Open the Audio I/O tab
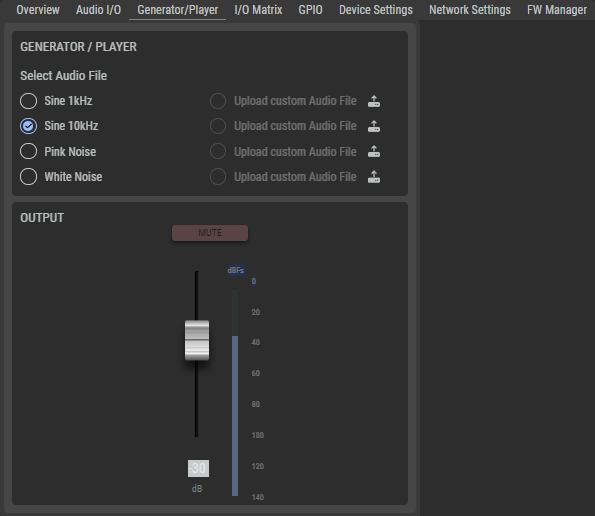Screen dimensions: 595x516 click(x=98, y=10)
